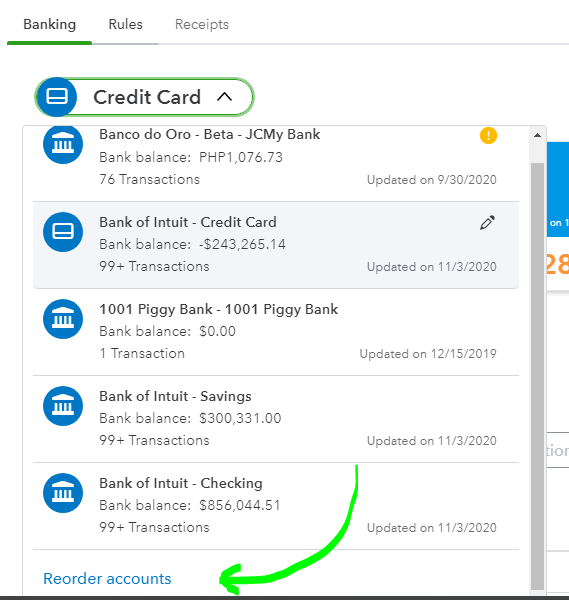This screenshot has height=600, width=569.
Task: Click the 1001 Piggy Bank icon
Action: click(63, 319)
